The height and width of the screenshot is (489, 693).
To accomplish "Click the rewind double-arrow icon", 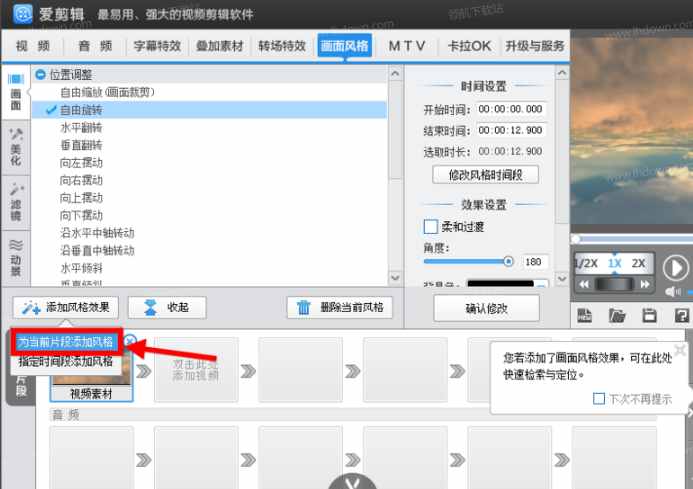I will pyautogui.click(x=583, y=285).
